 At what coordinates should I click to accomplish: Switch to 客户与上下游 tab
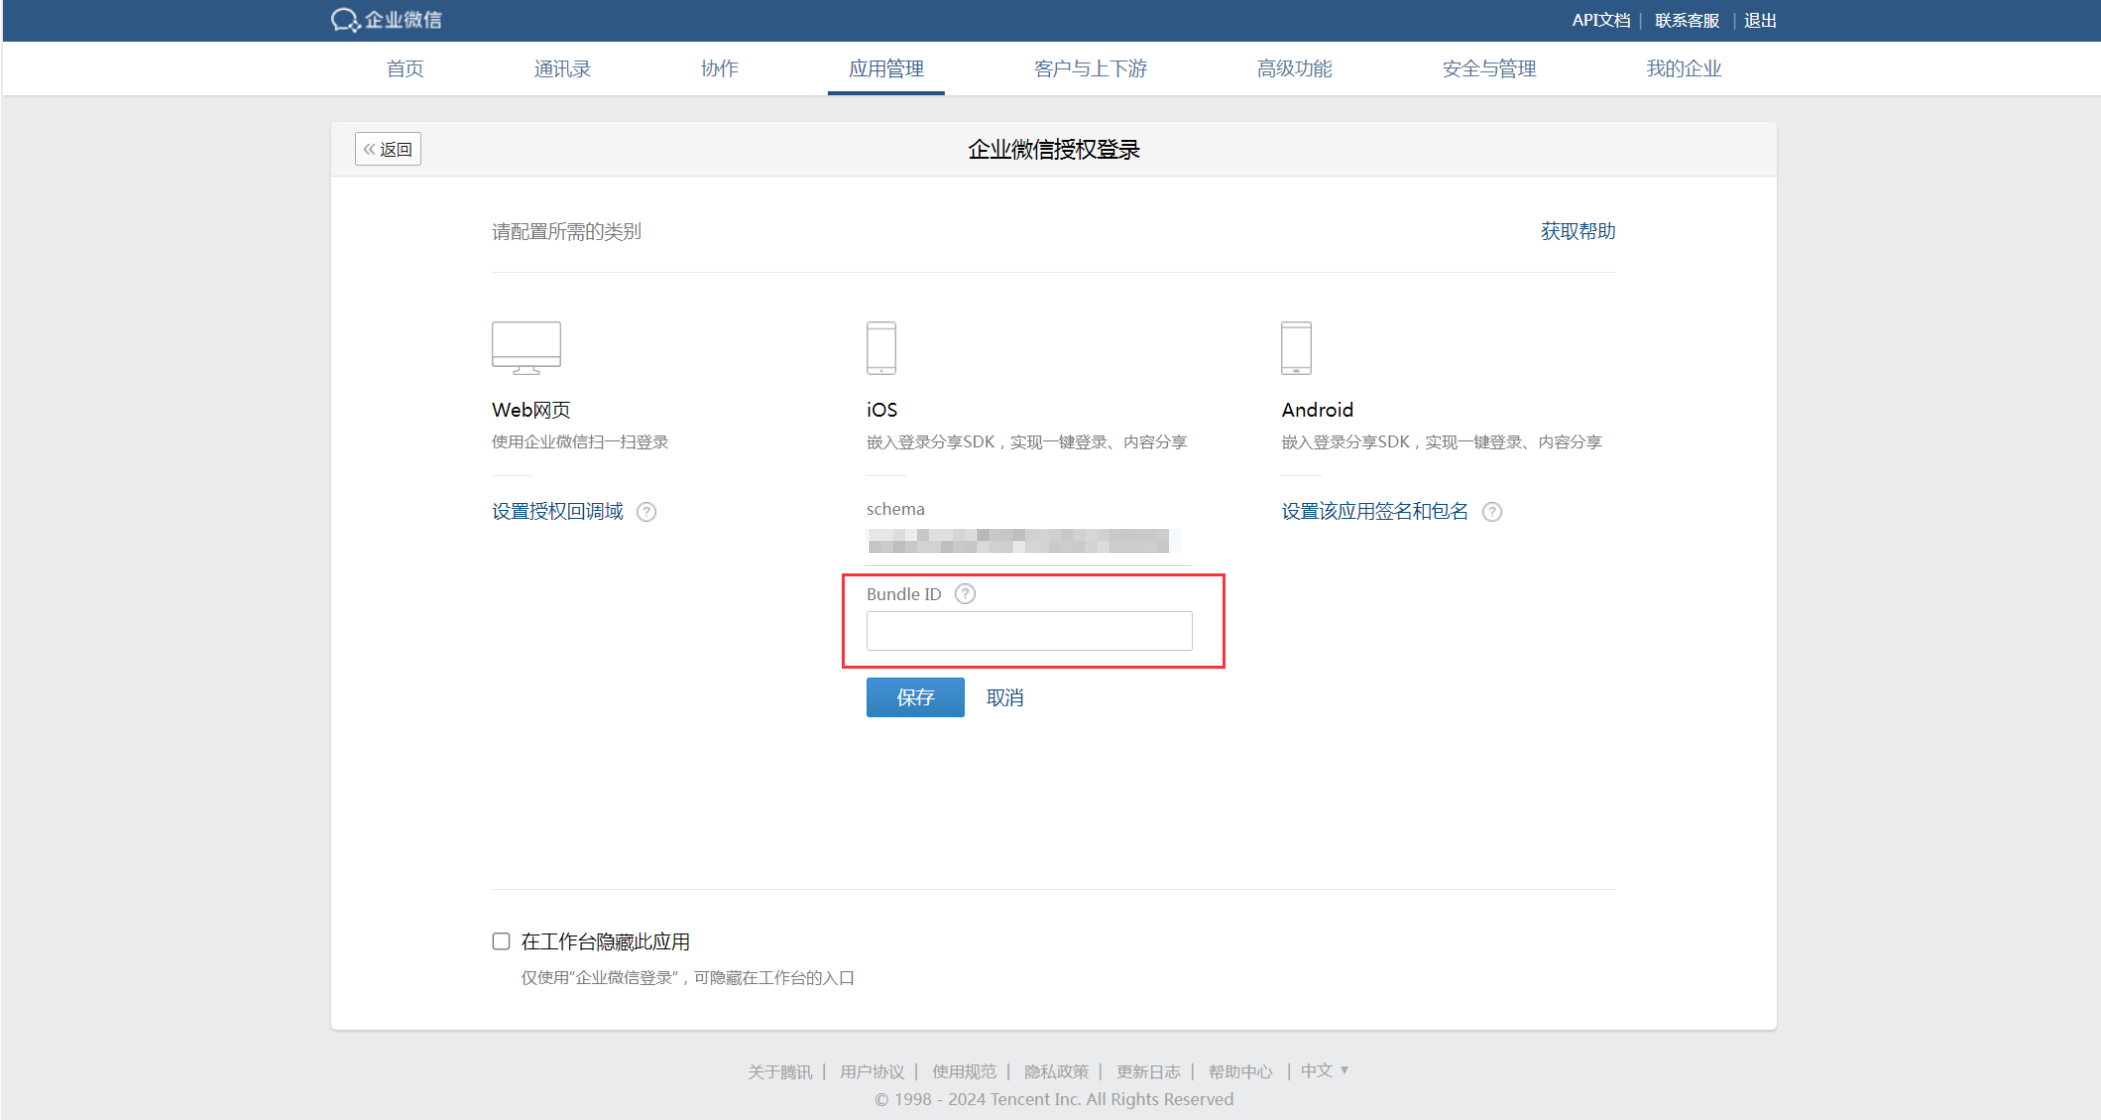[1090, 69]
